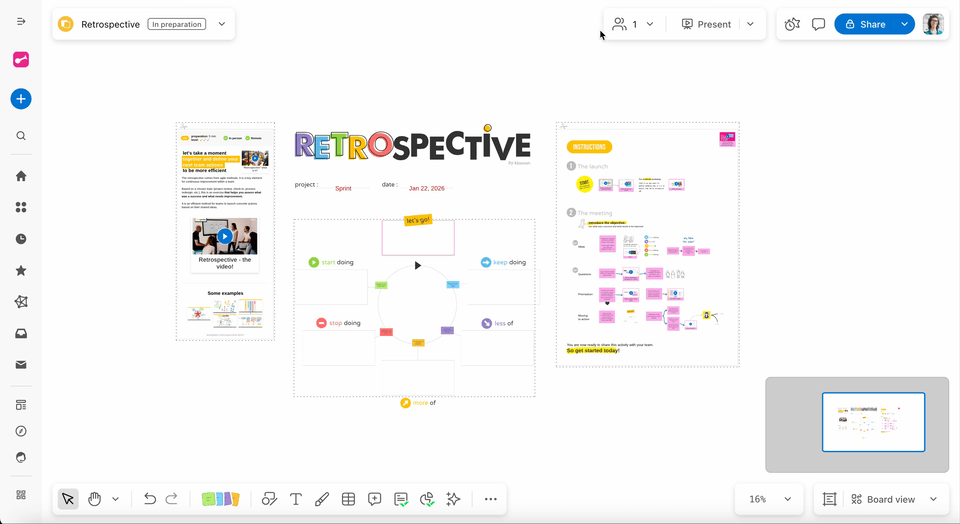Open favorites star icon
This screenshot has height=524, width=960.
(21, 271)
